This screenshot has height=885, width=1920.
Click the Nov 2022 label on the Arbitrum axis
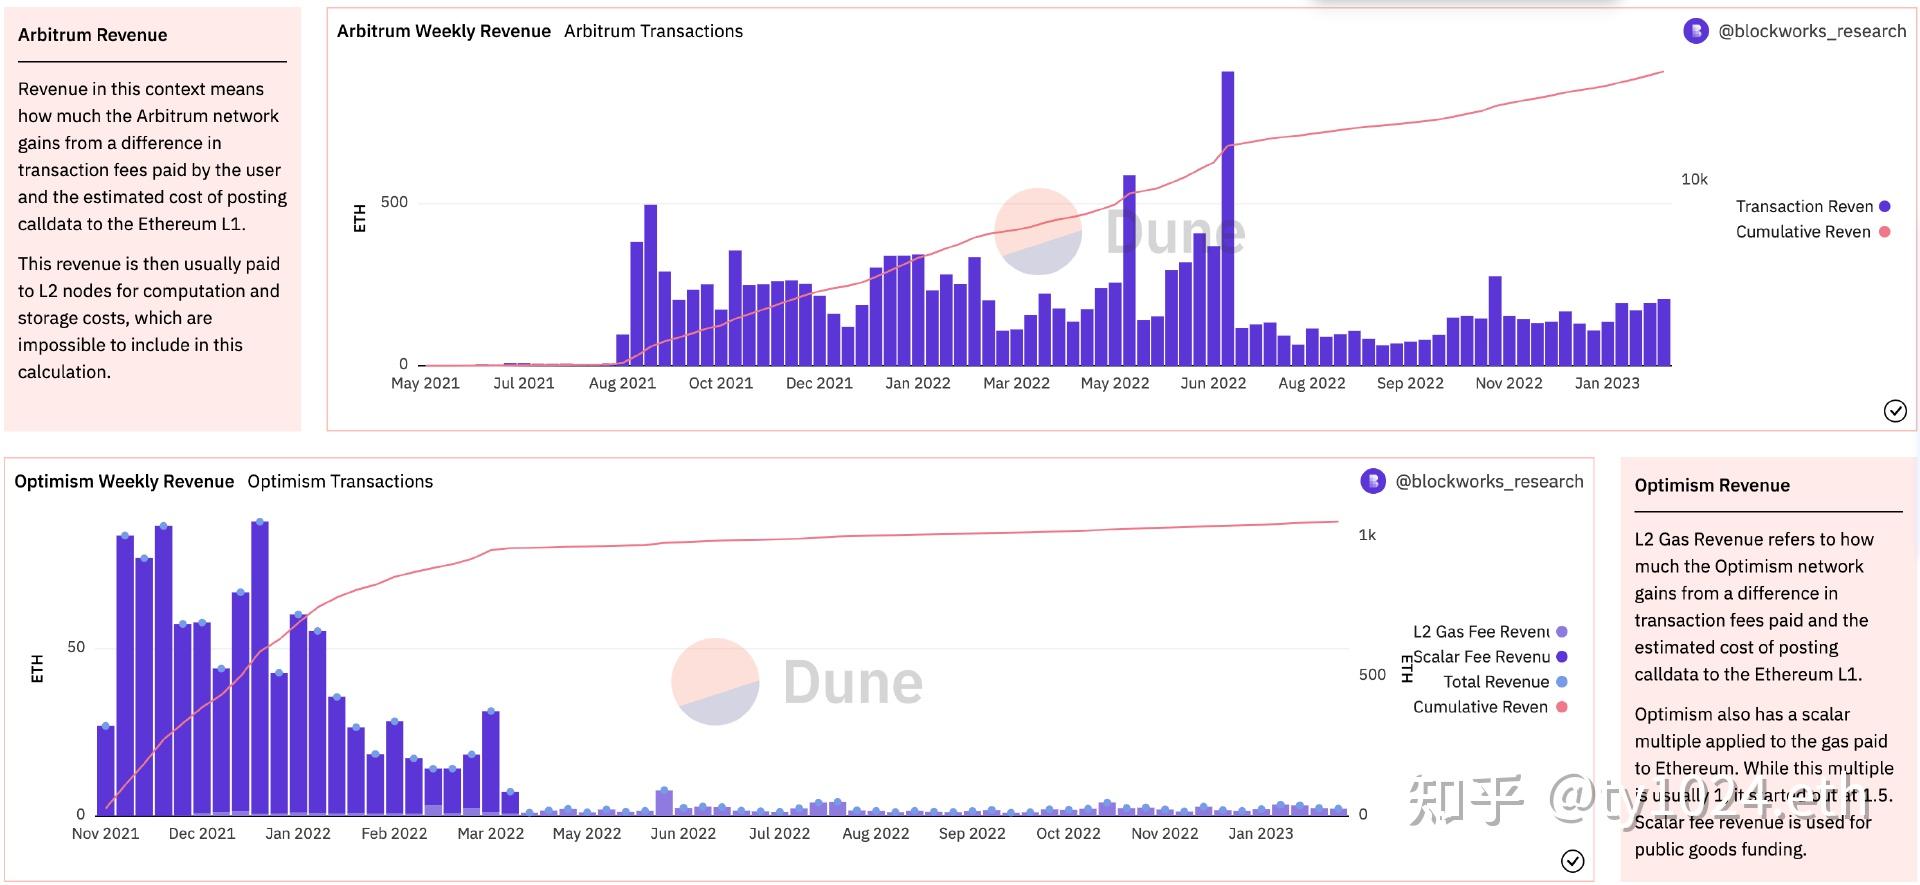coord(1509,383)
